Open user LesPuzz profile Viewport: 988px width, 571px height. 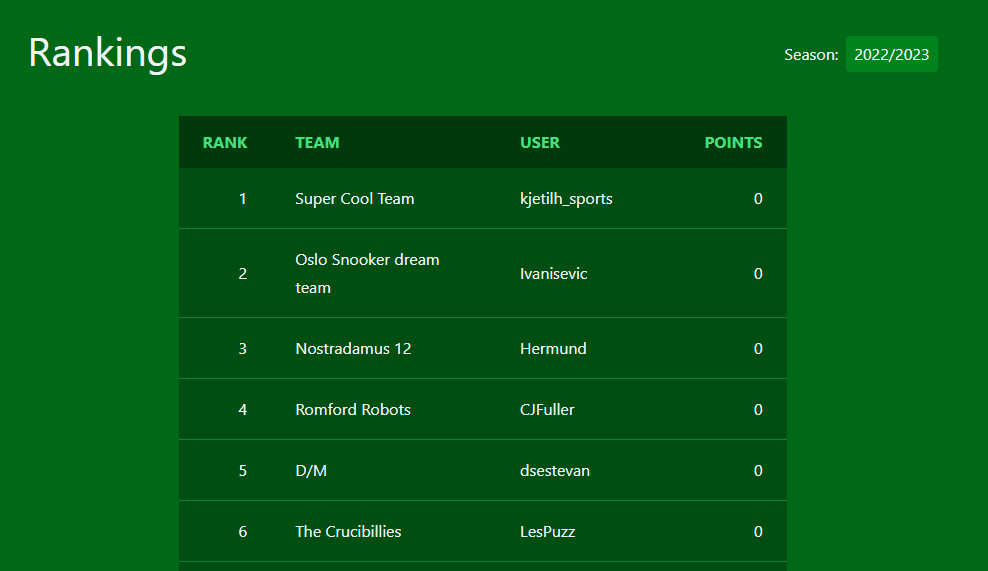click(548, 531)
